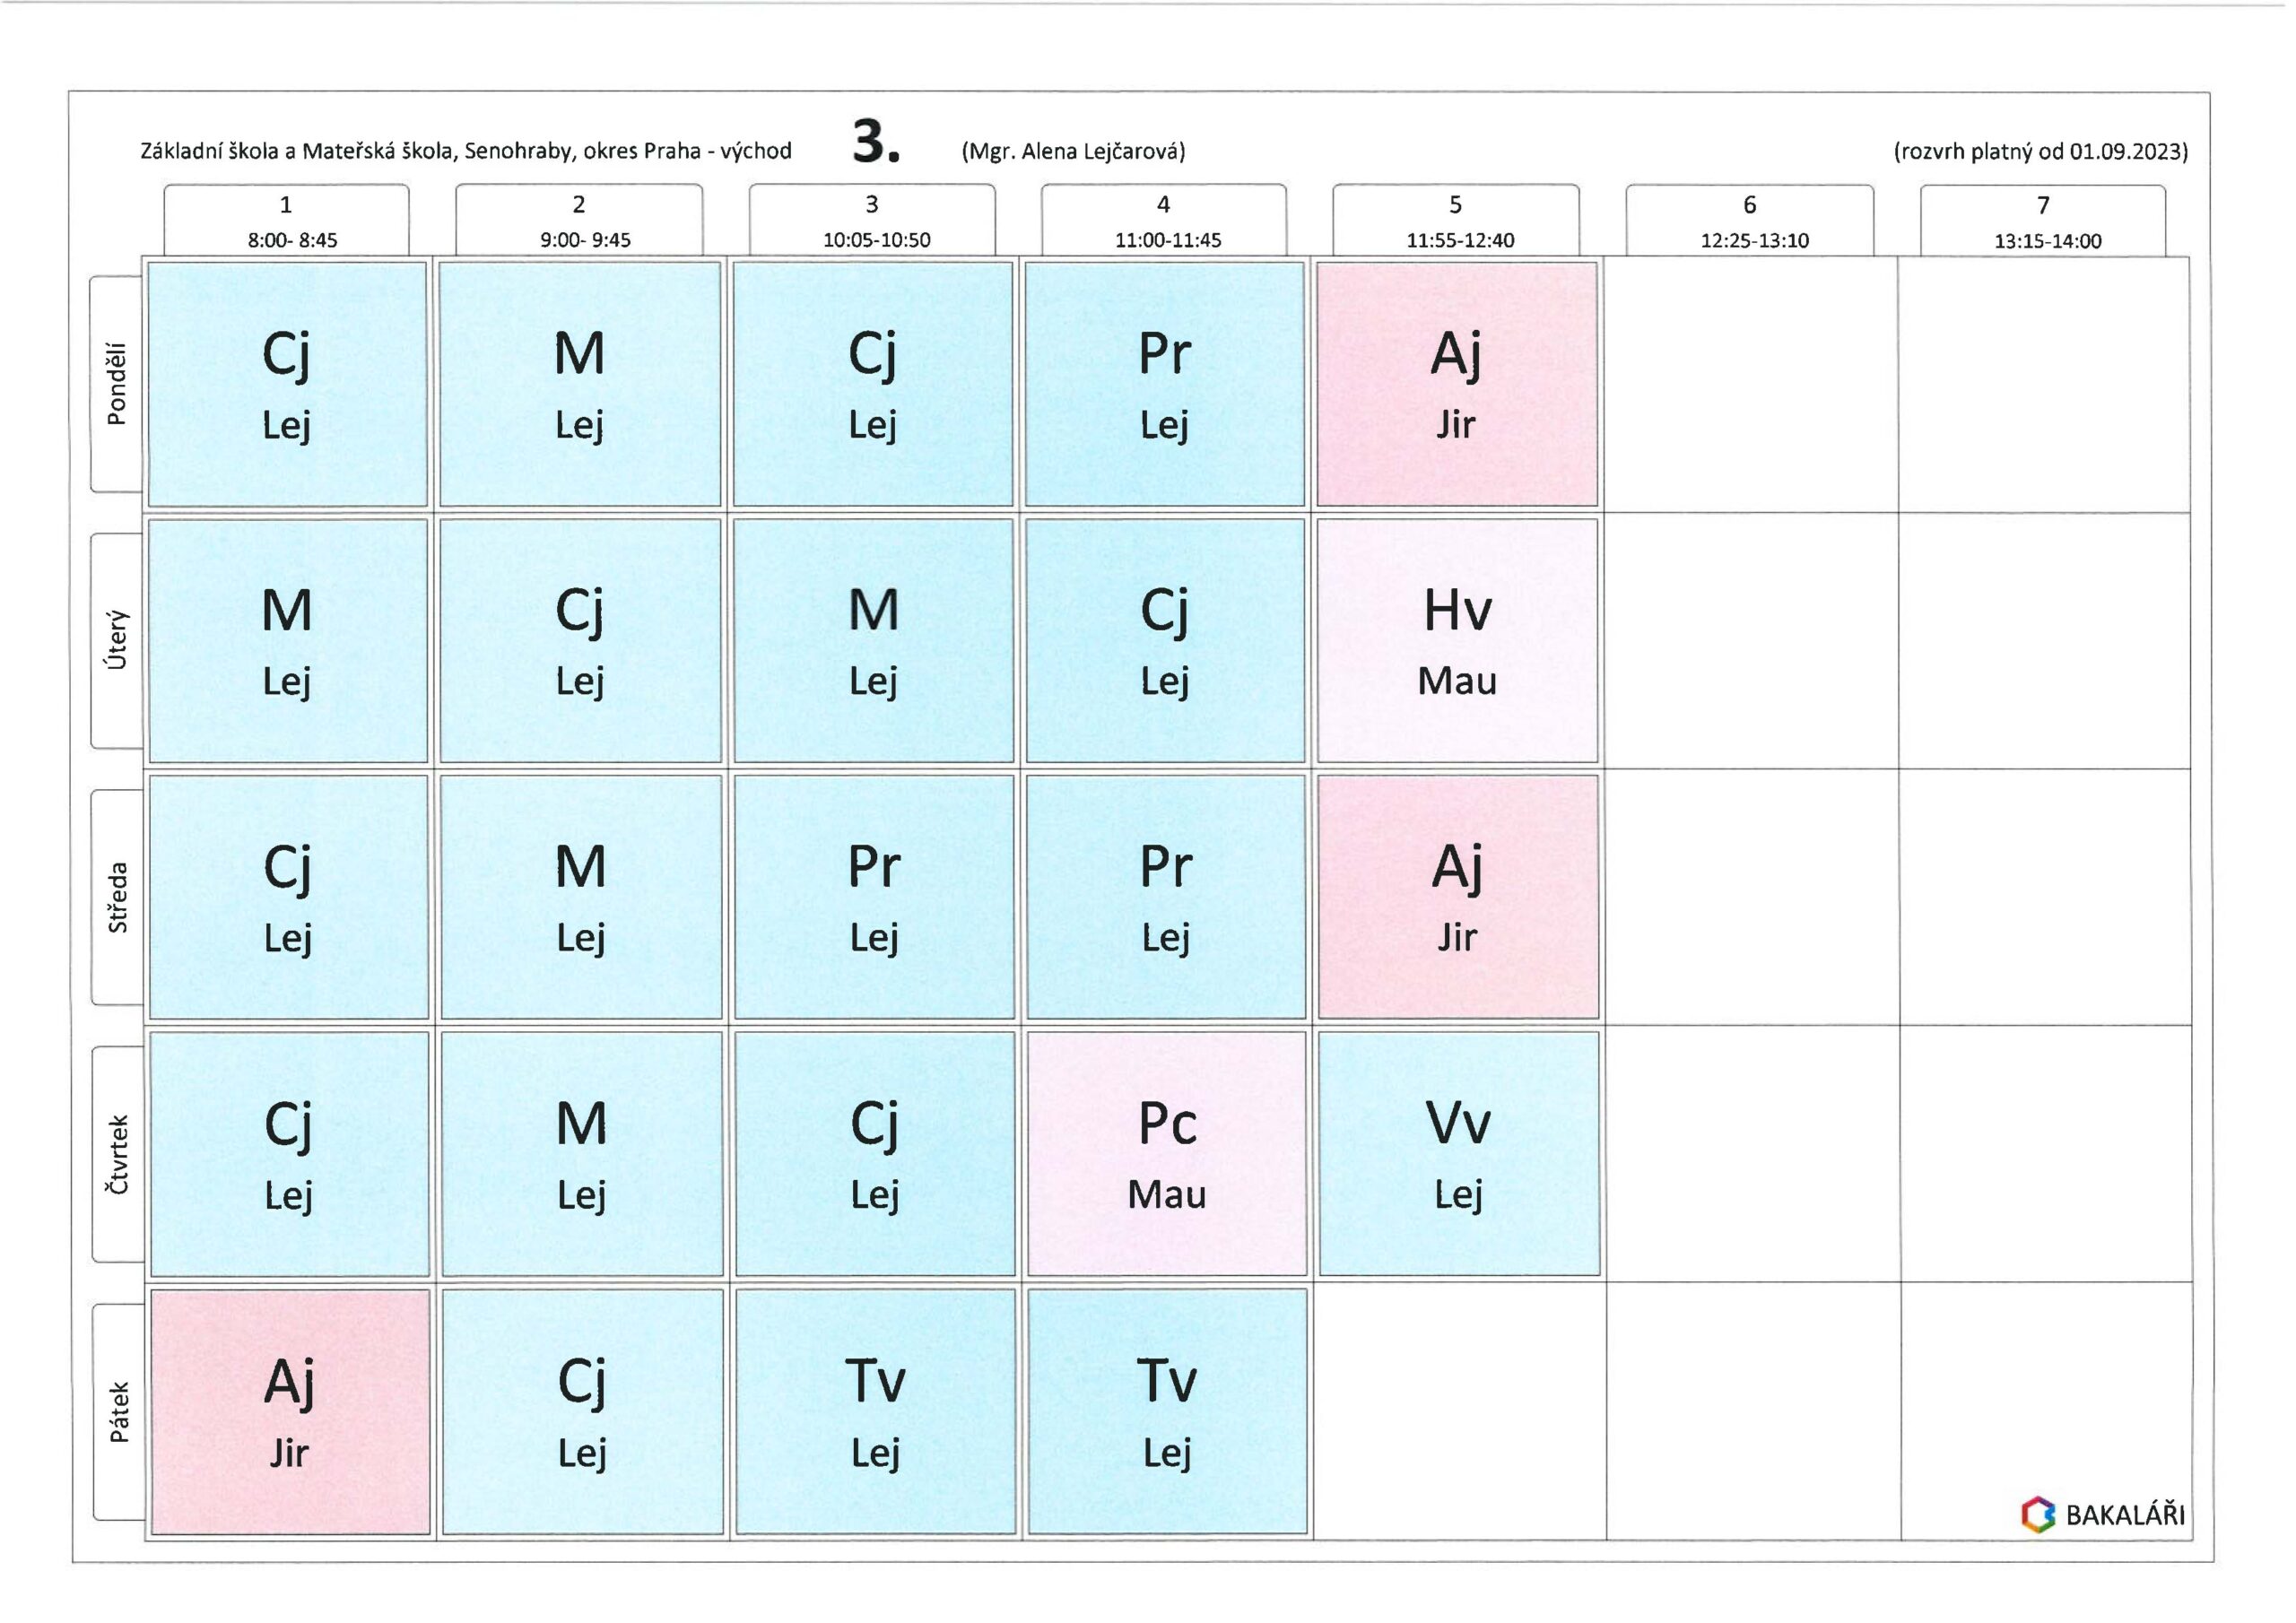Click the school name Senohraby text
The image size is (2296, 1623).
pyautogui.click(x=466, y=151)
